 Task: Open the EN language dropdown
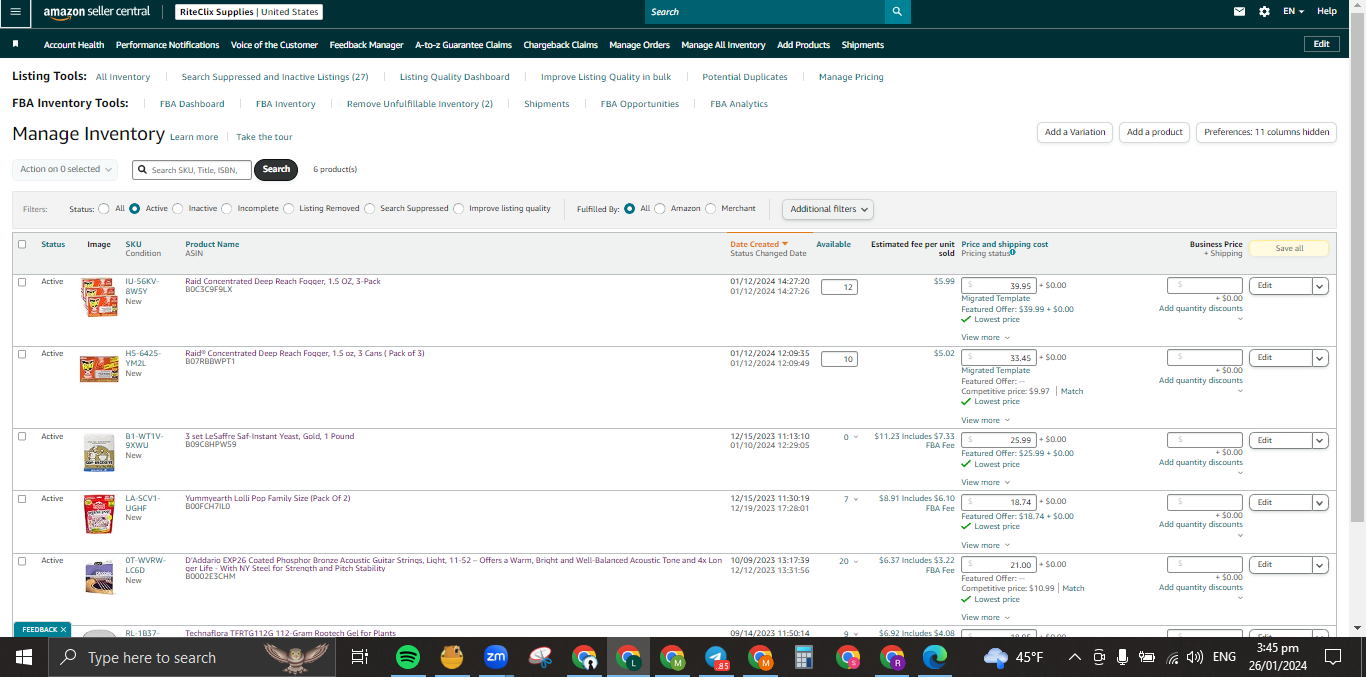click(x=1293, y=12)
